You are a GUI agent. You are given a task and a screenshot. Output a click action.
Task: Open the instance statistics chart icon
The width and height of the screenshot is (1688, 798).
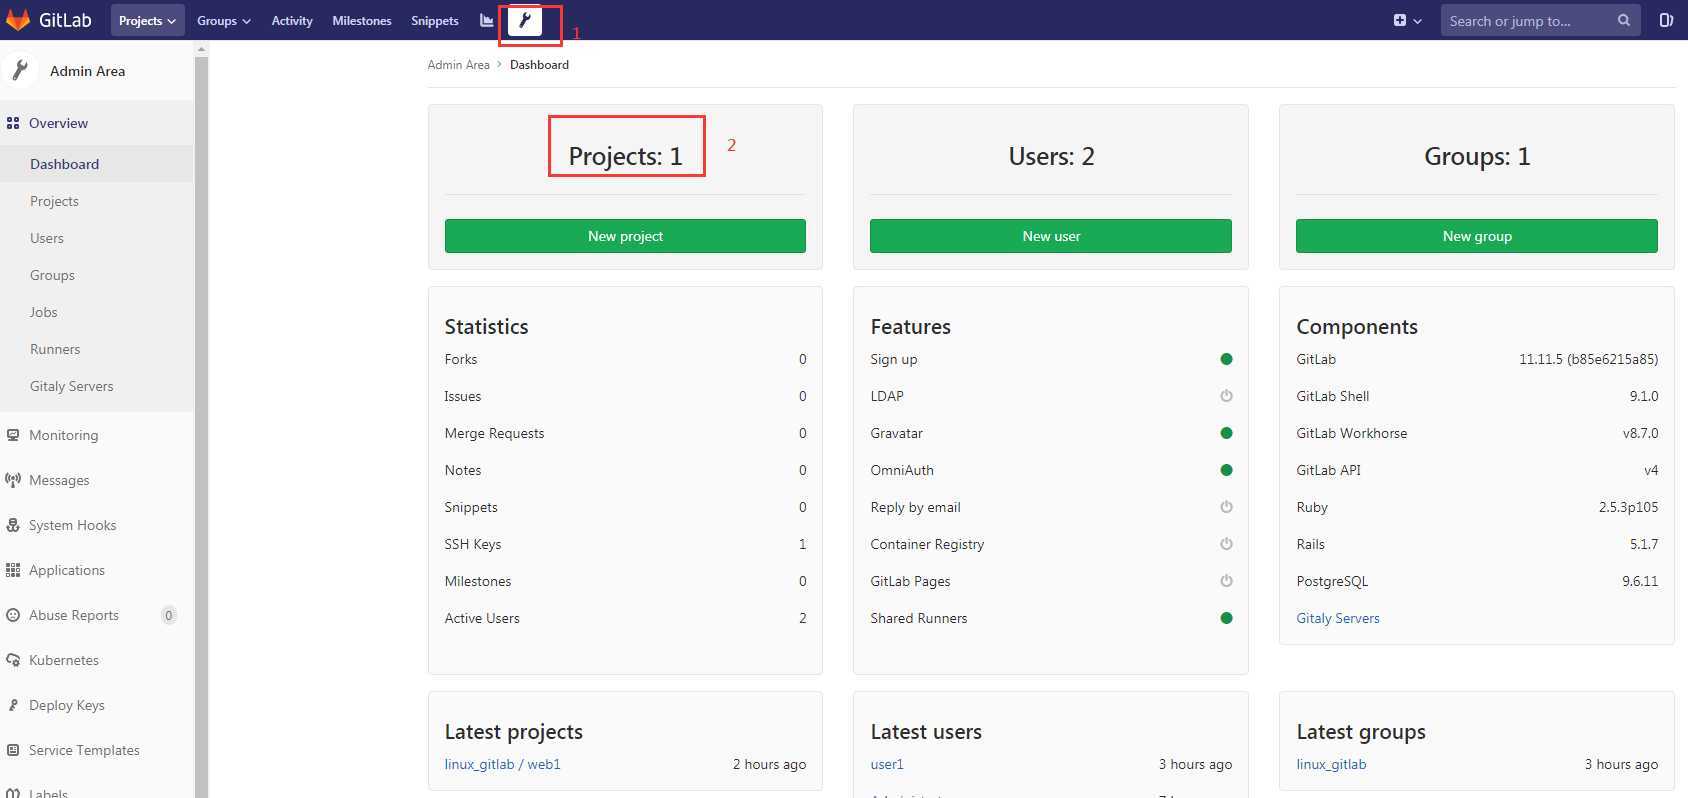487,20
